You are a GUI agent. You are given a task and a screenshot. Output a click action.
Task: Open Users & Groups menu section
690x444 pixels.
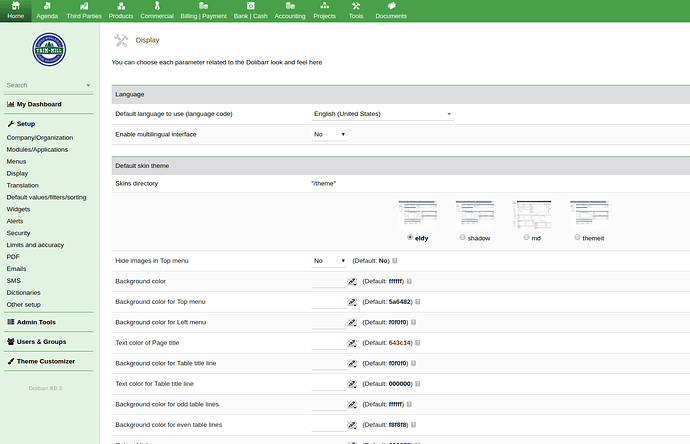click(37, 341)
